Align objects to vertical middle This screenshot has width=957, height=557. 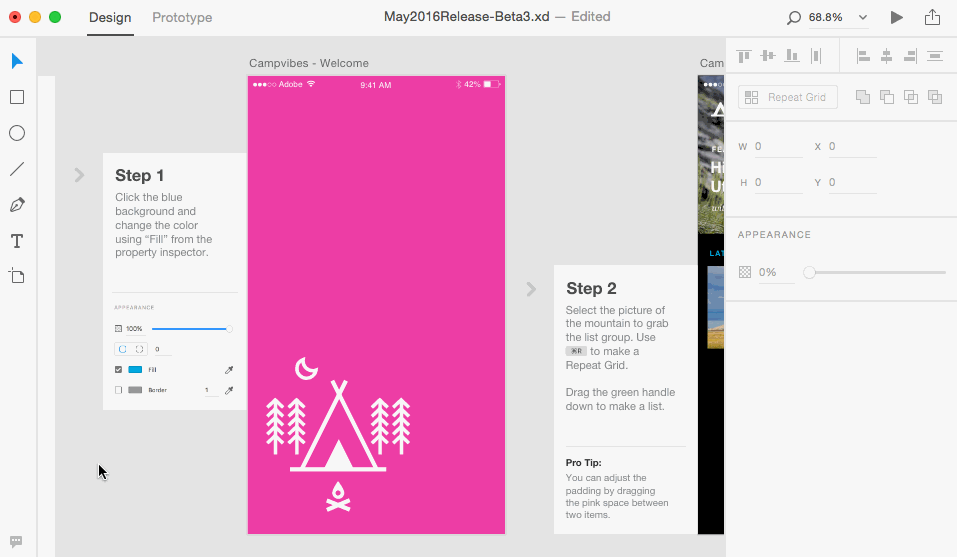pyautogui.click(x=768, y=56)
